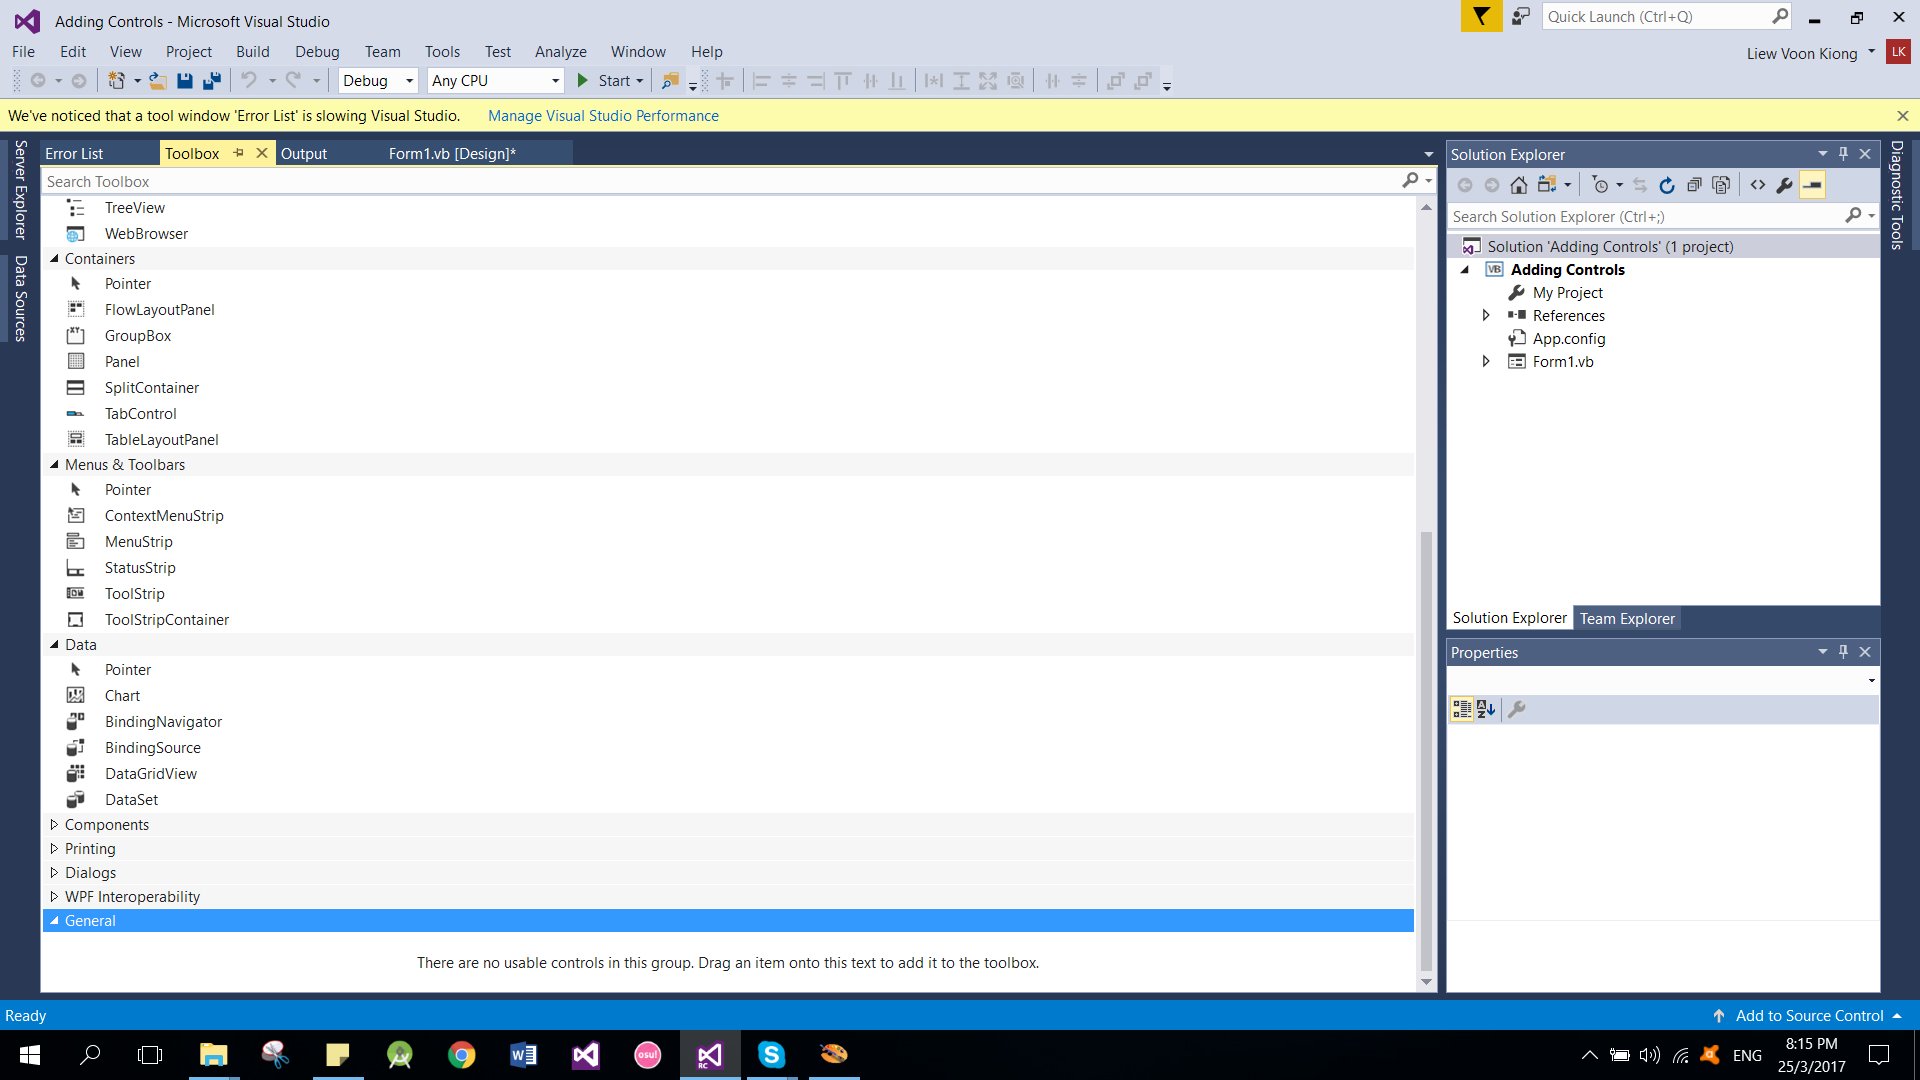This screenshot has width=1920, height=1080.
Task: Open the Properties object selector dropdown
Action: coord(1871,681)
